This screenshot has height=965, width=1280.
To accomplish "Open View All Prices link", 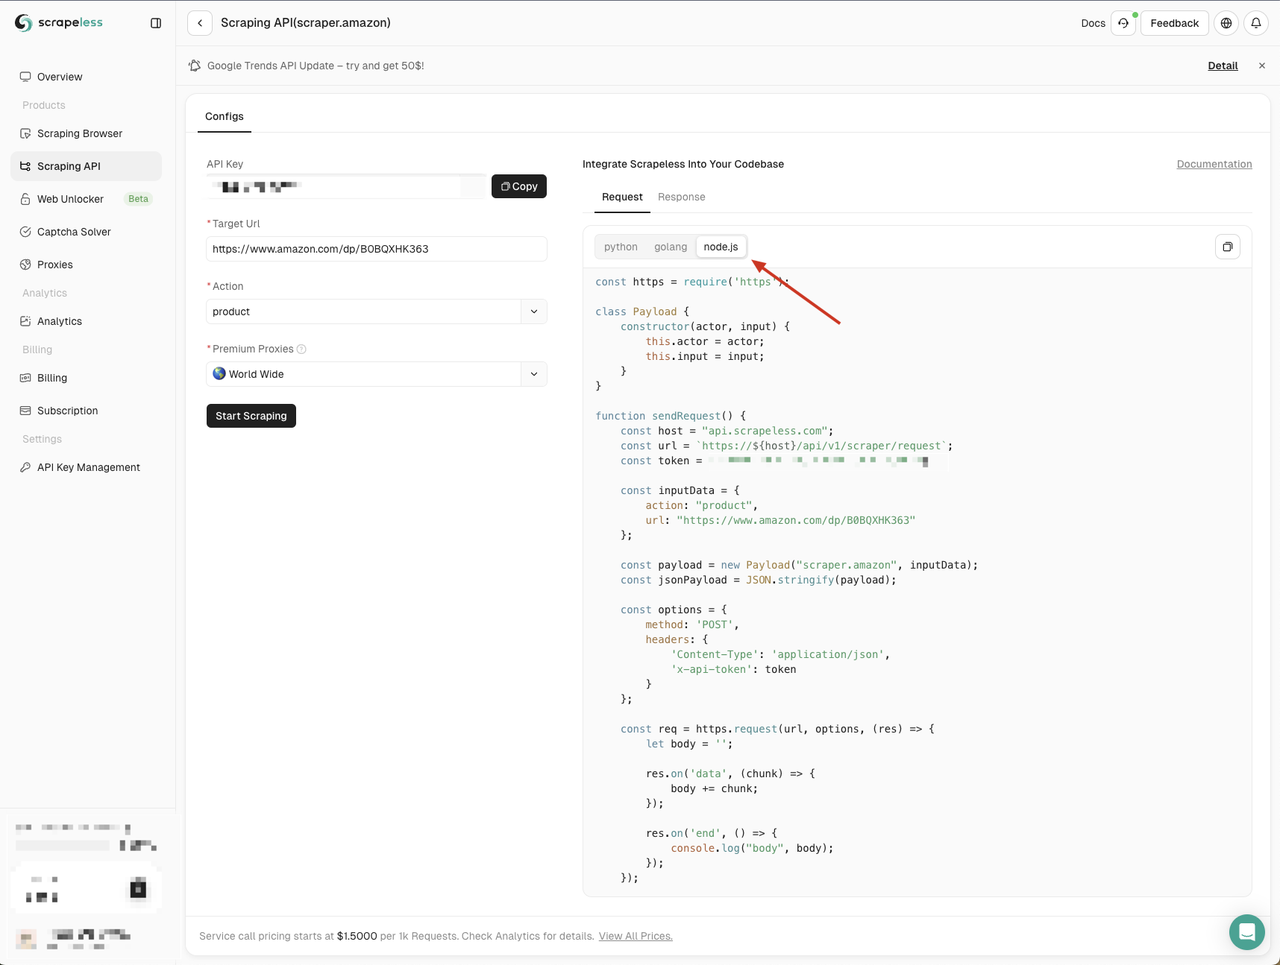I will pyautogui.click(x=635, y=937).
